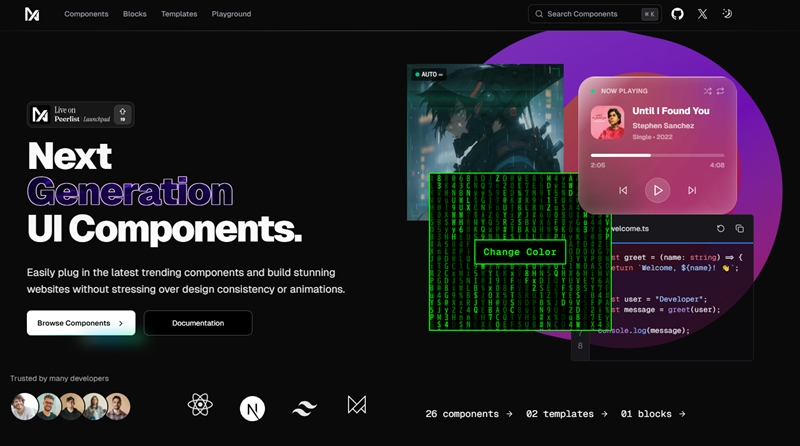Click the copy icon in welcome.ts code panel
Viewport: 800px width, 446px height.
739,229
